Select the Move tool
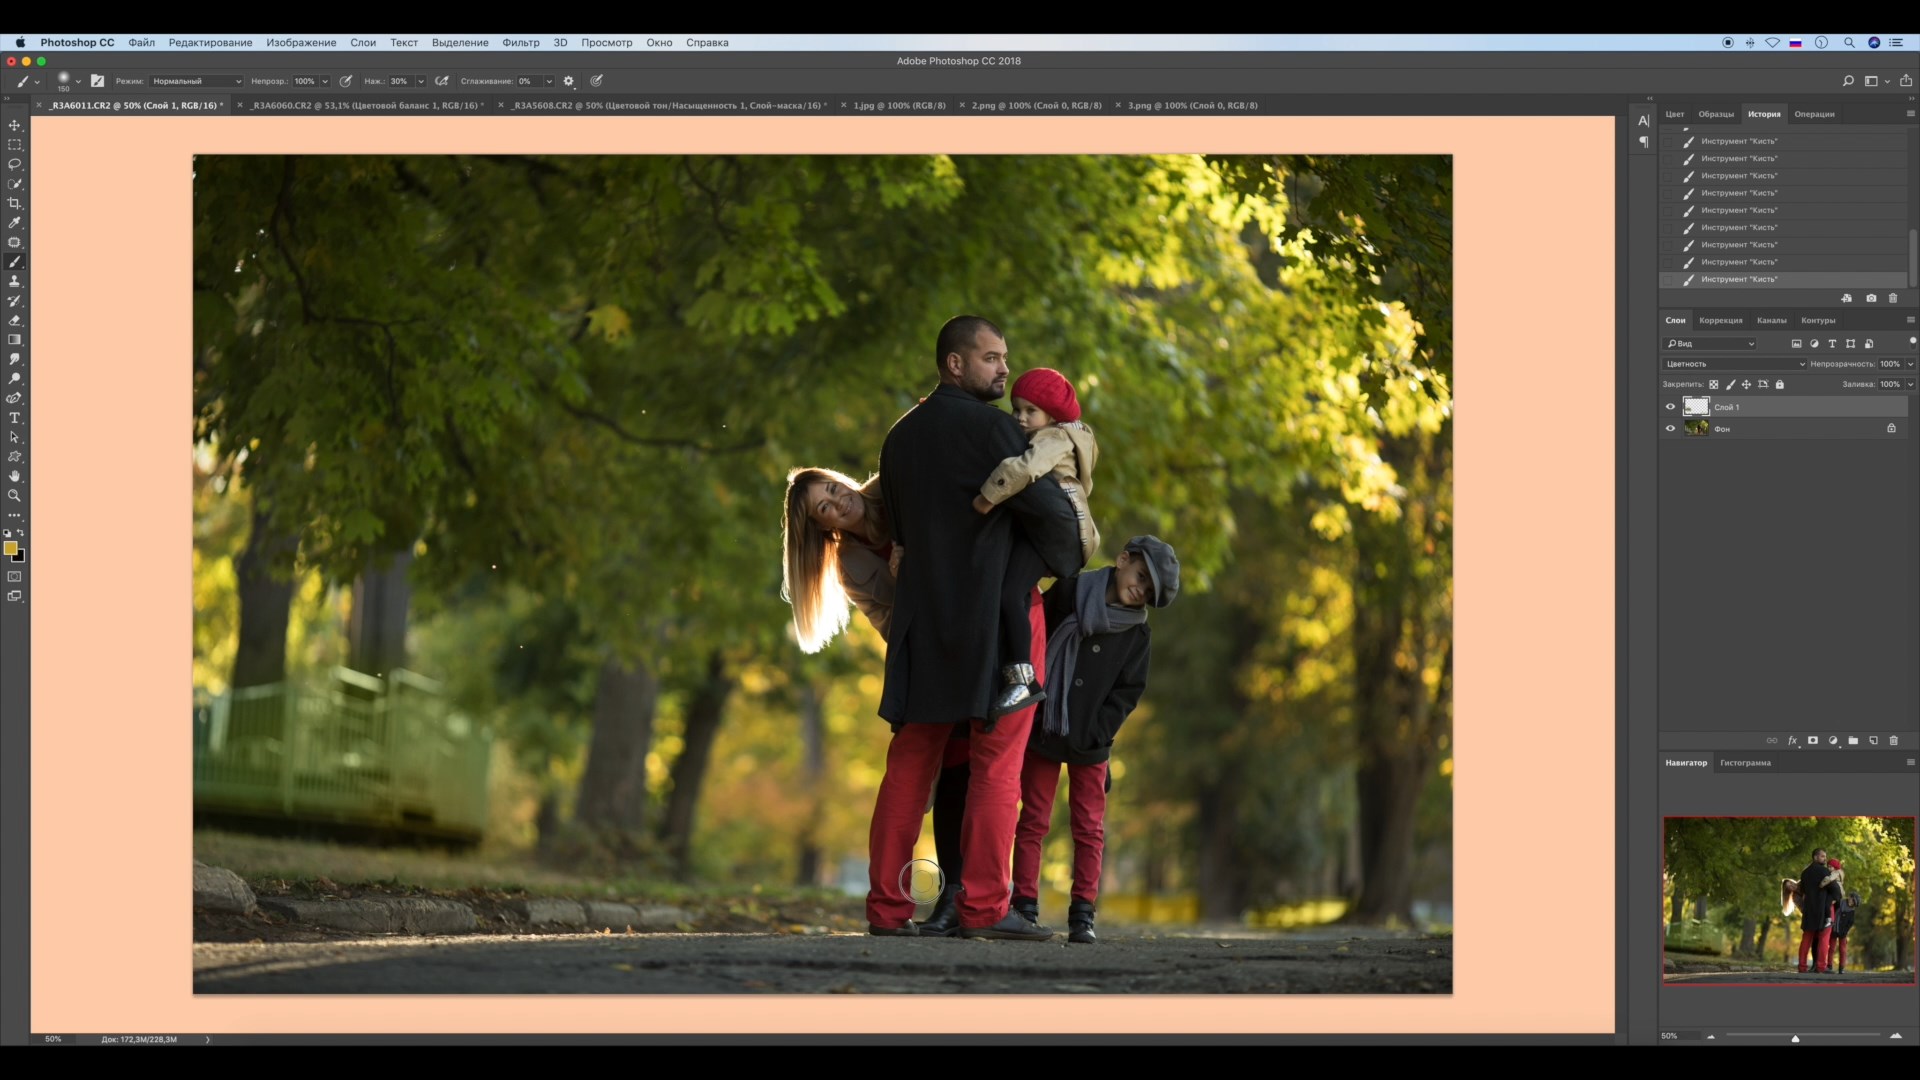The height and width of the screenshot is (1080, 1920). point(14,125)
